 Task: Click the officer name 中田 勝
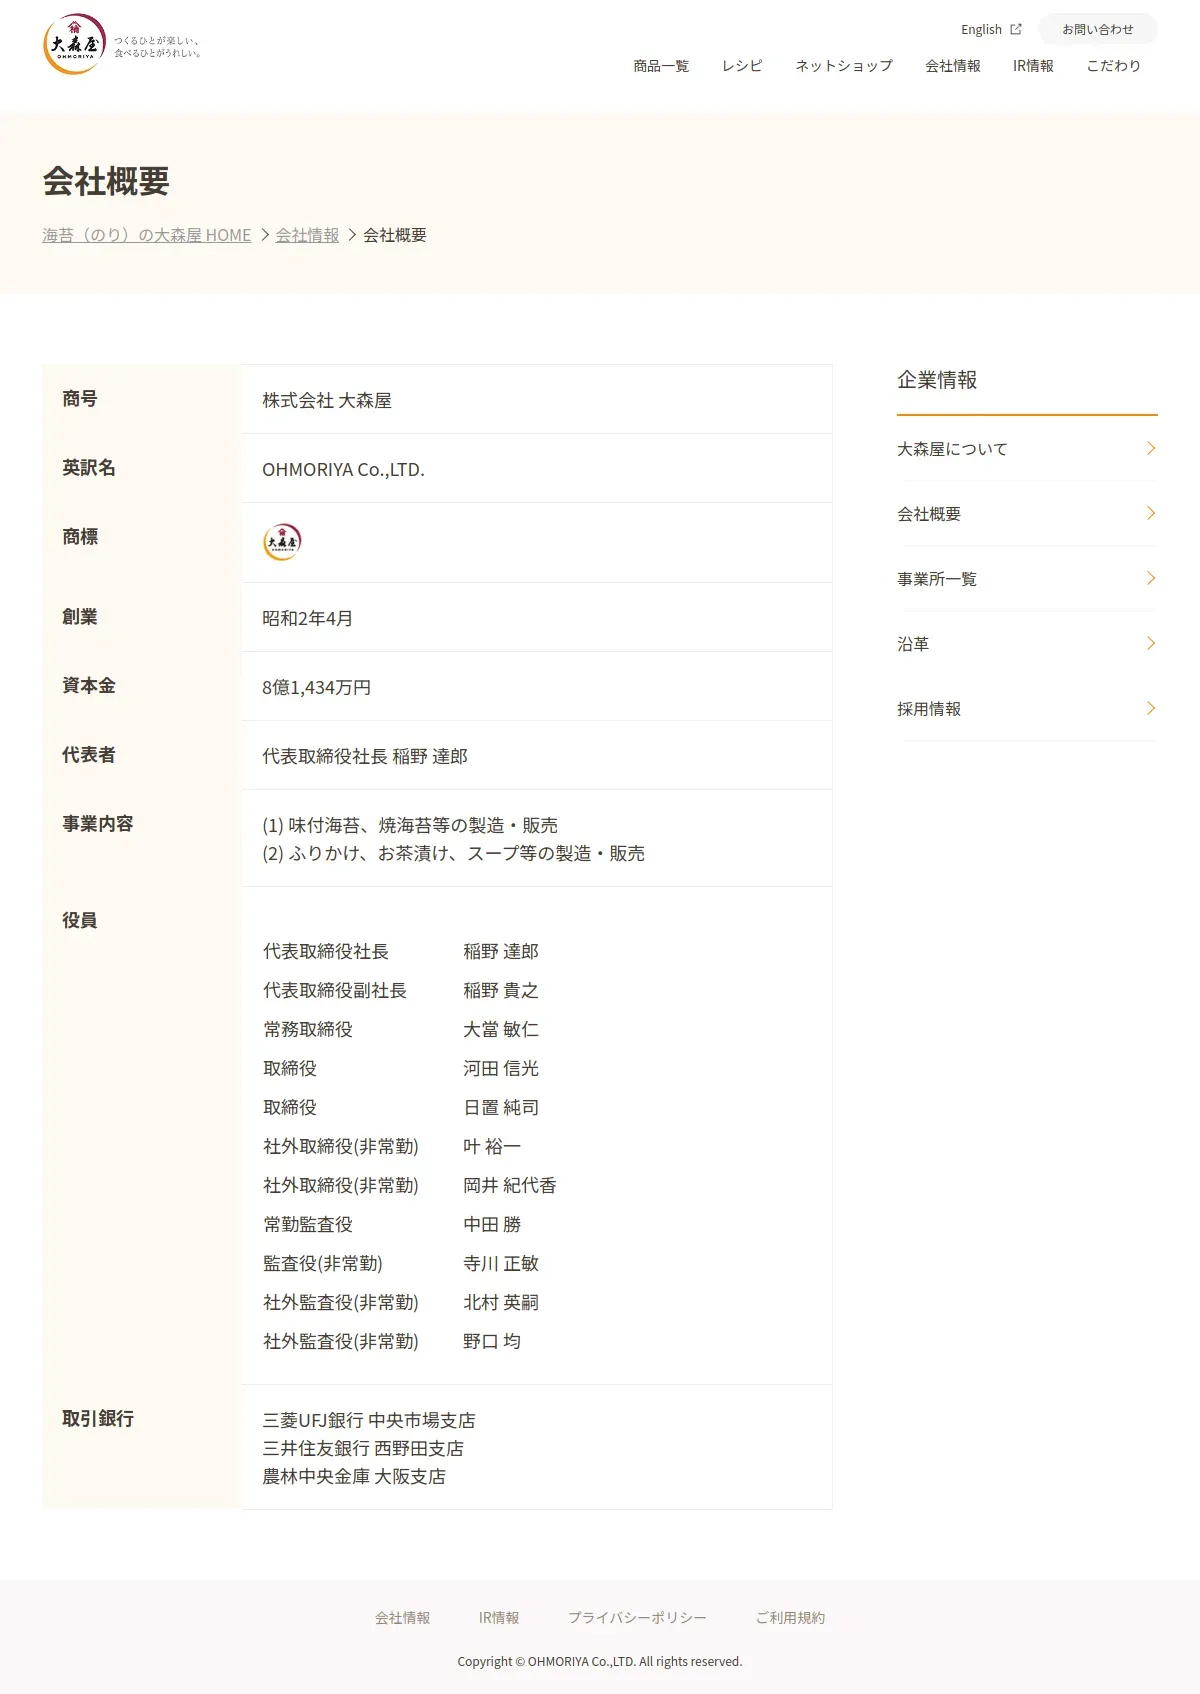click(492, 1224)
